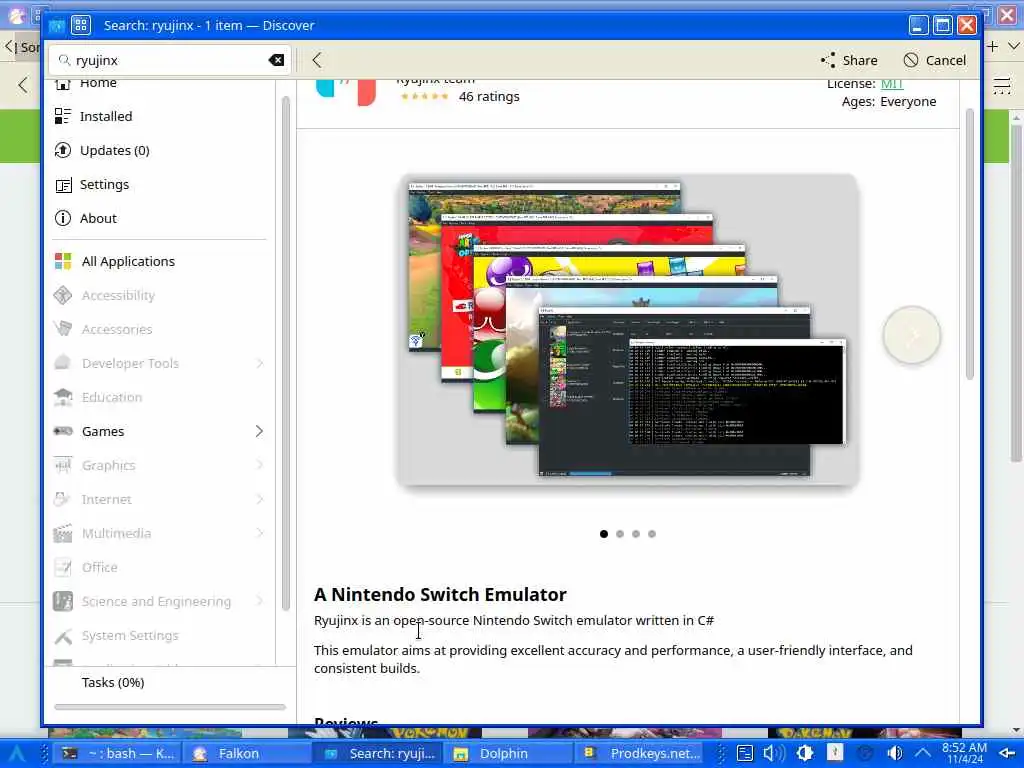Select the second screenshot page dot

620,534
